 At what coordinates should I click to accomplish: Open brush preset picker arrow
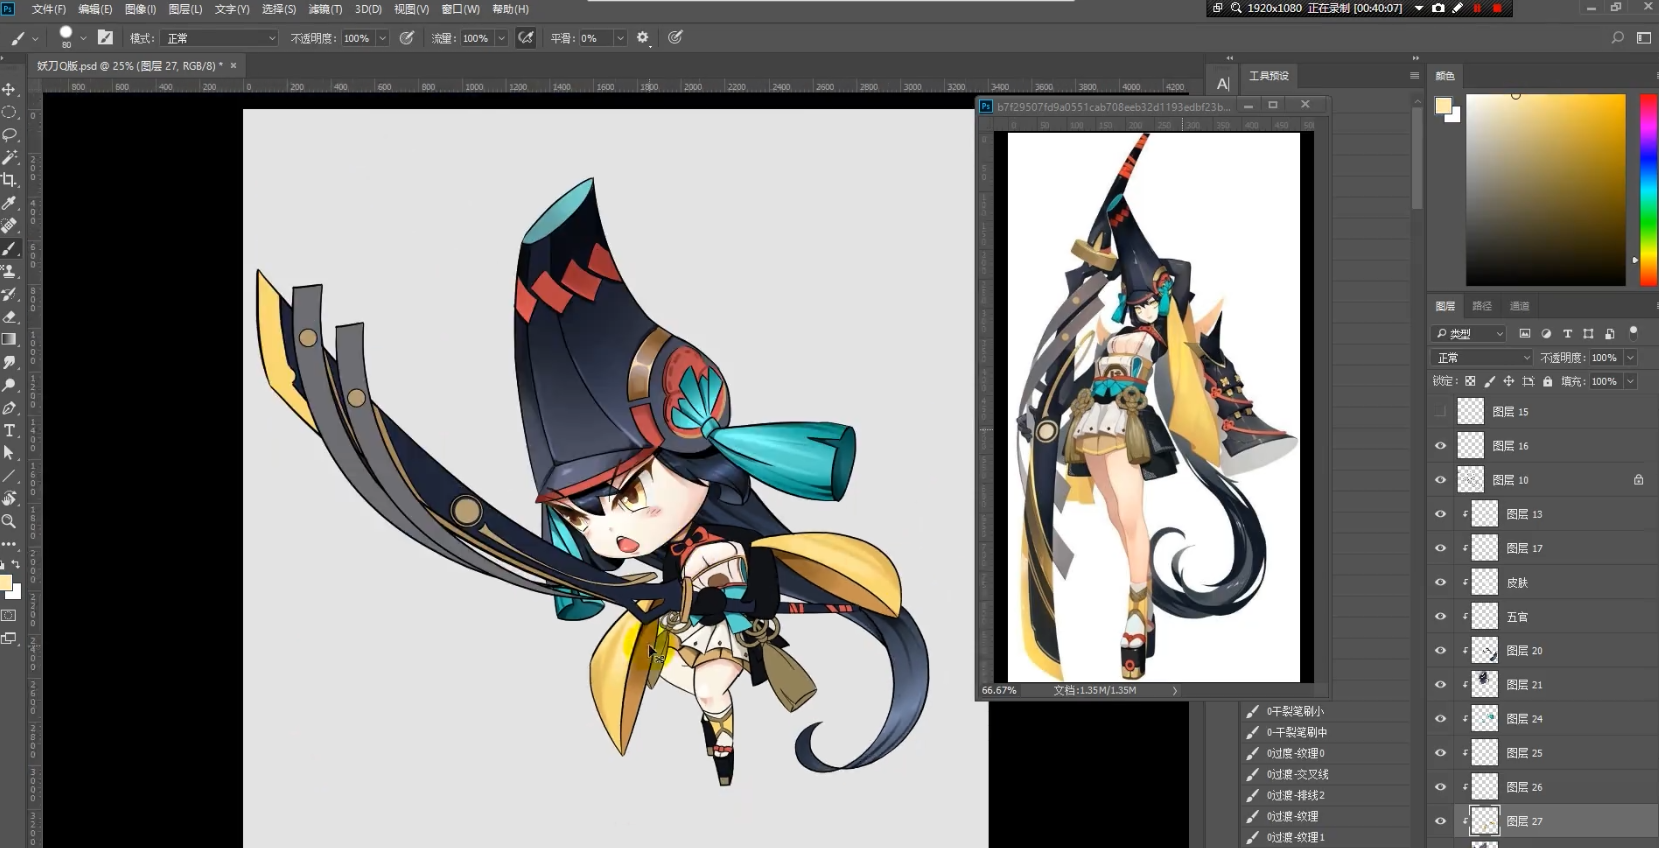tap(83, 38)
